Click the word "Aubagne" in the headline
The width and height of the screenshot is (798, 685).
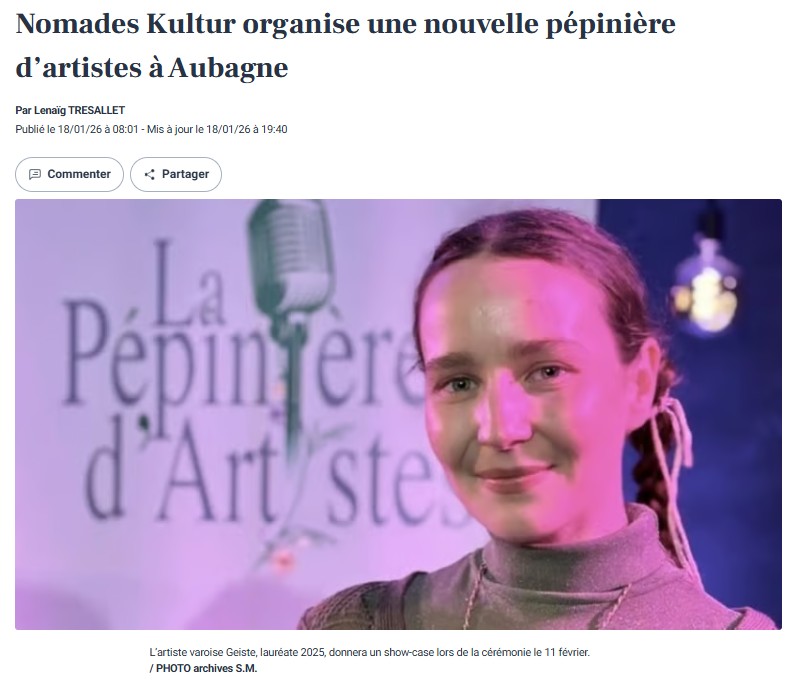(228, 68)
